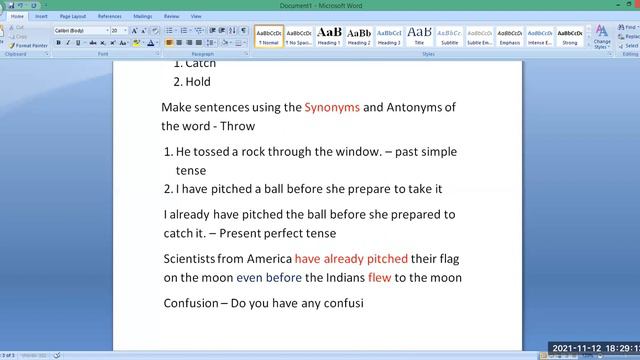This screenshot has width=640, height=360.
Task: Apply highlight color to text
Action: pyautogui.click(x=136, y=43)
